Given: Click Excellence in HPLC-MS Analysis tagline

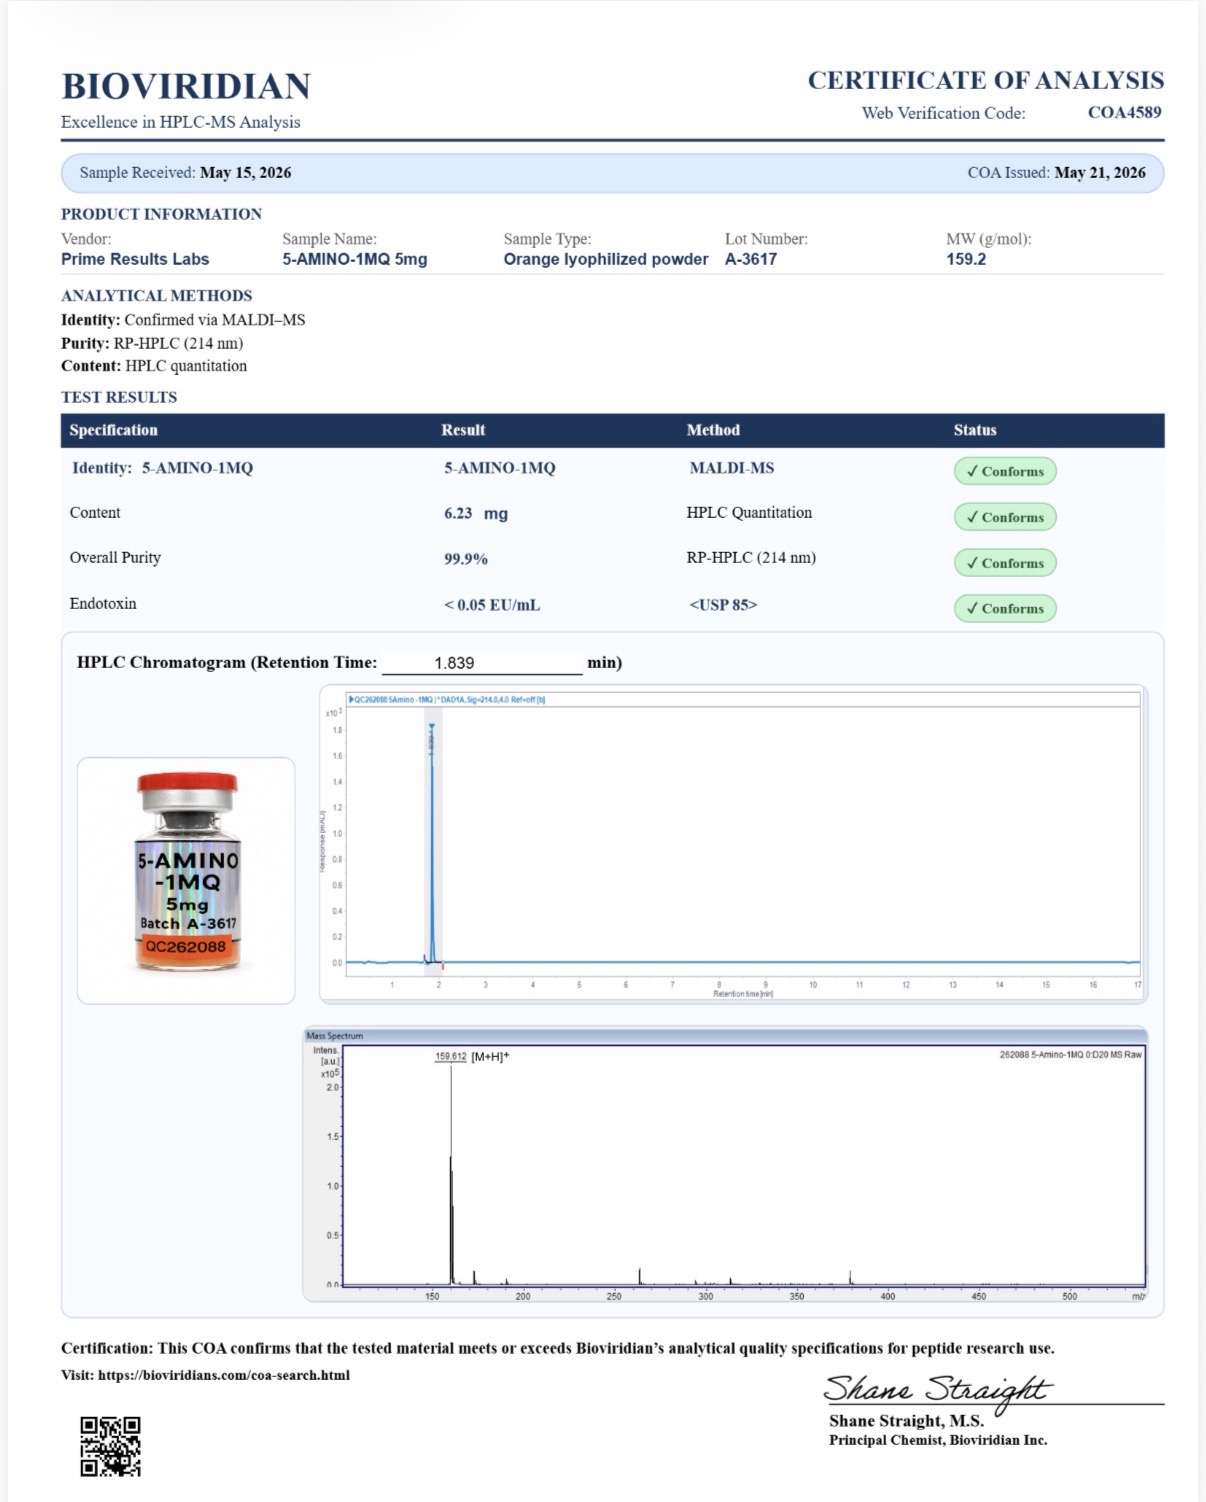Looking at the screenshot, I should (x=180, y=122).
